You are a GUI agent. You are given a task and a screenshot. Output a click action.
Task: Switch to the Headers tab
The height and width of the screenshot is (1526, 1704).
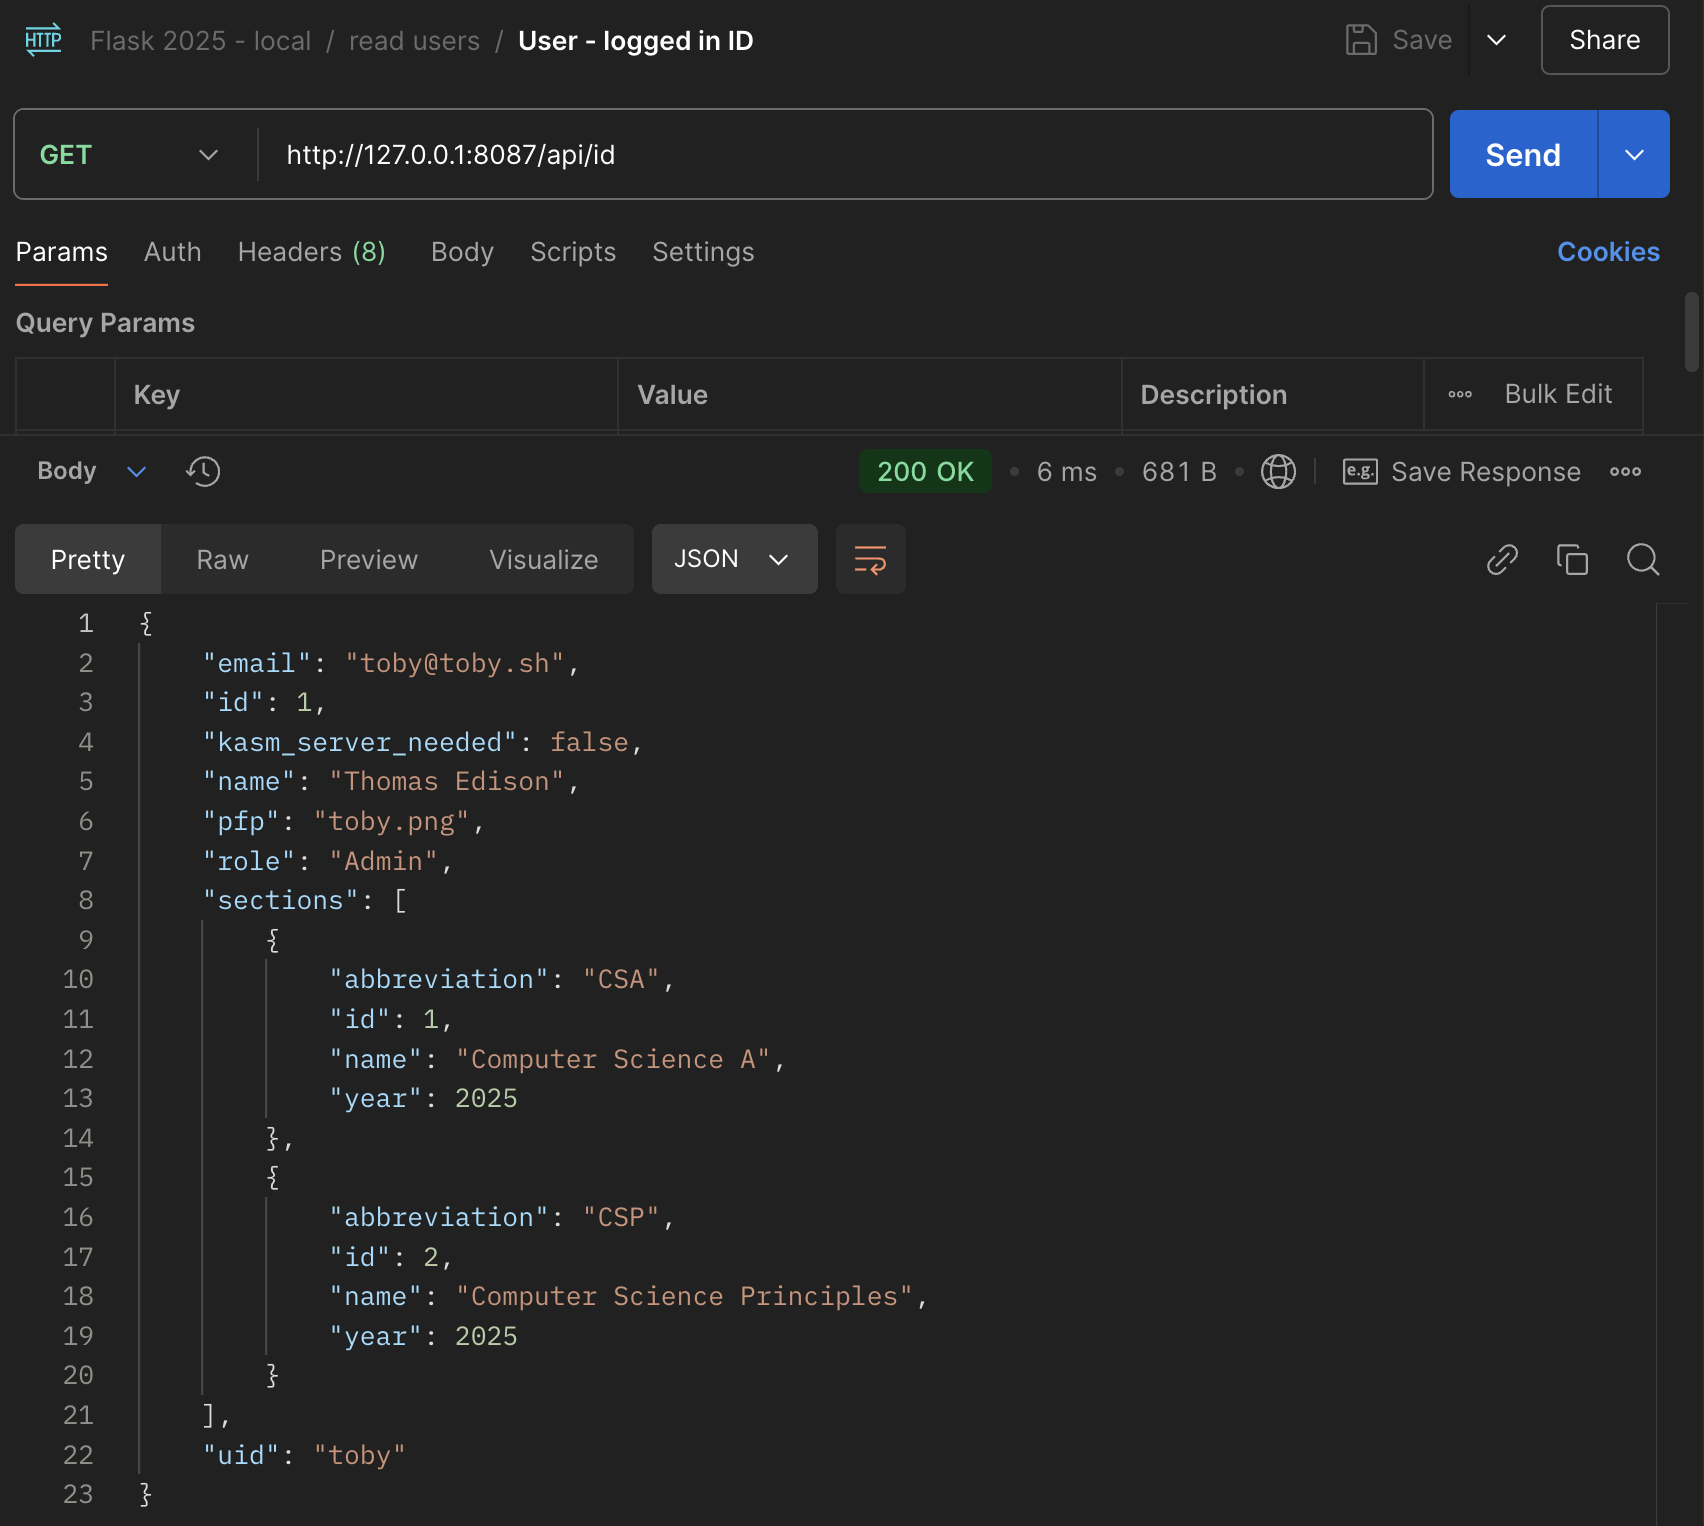coord(311,252)
